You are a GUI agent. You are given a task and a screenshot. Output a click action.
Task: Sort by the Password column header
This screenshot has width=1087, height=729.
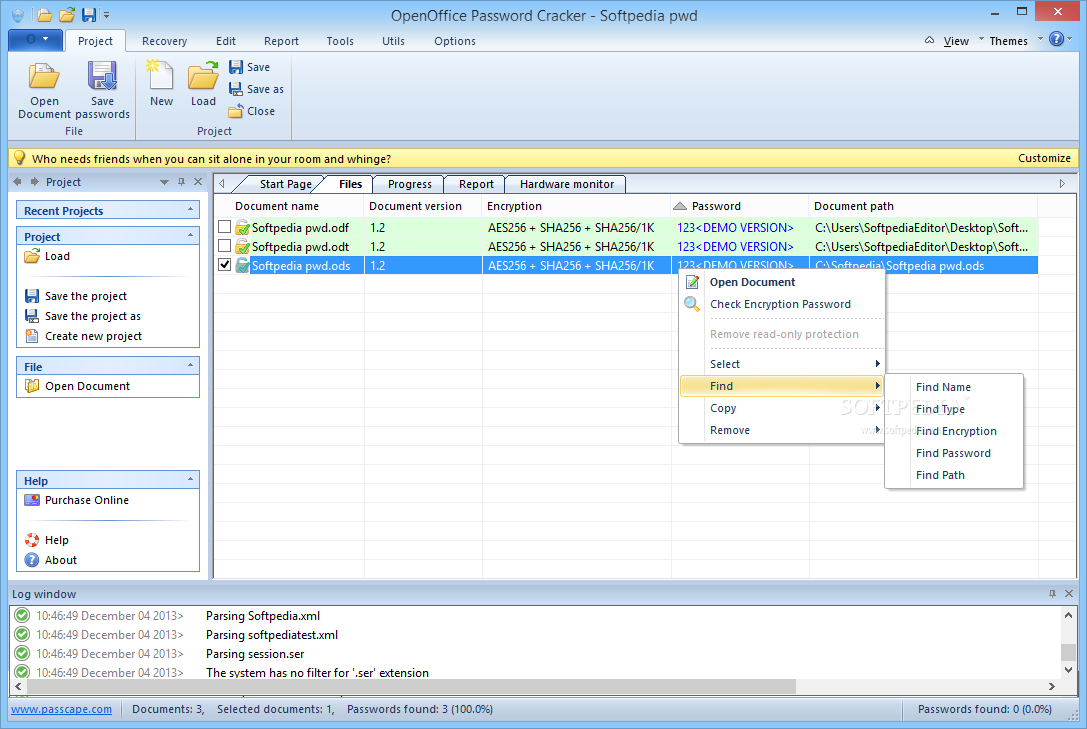739,206
